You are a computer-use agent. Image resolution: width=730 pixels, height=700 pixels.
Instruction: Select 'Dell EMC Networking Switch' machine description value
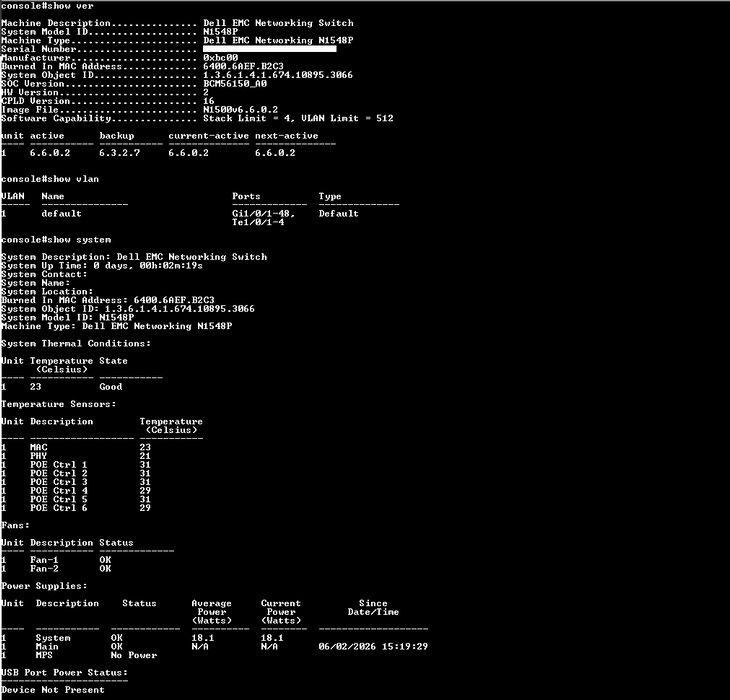[x=278, y=23]
